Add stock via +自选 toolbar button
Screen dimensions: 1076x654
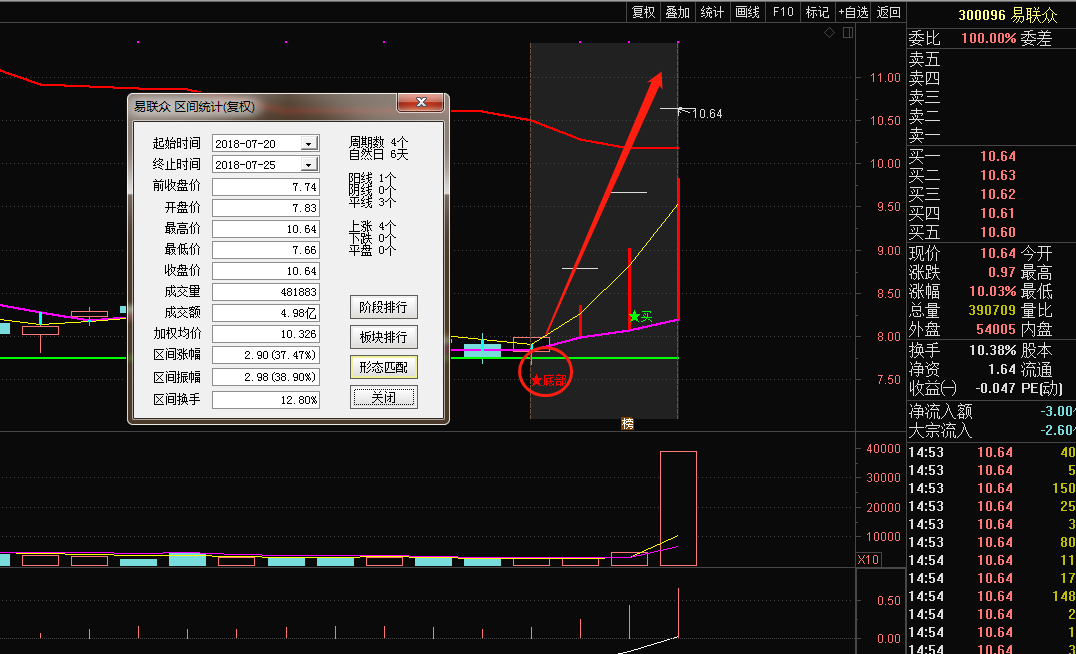click(852, 12)
